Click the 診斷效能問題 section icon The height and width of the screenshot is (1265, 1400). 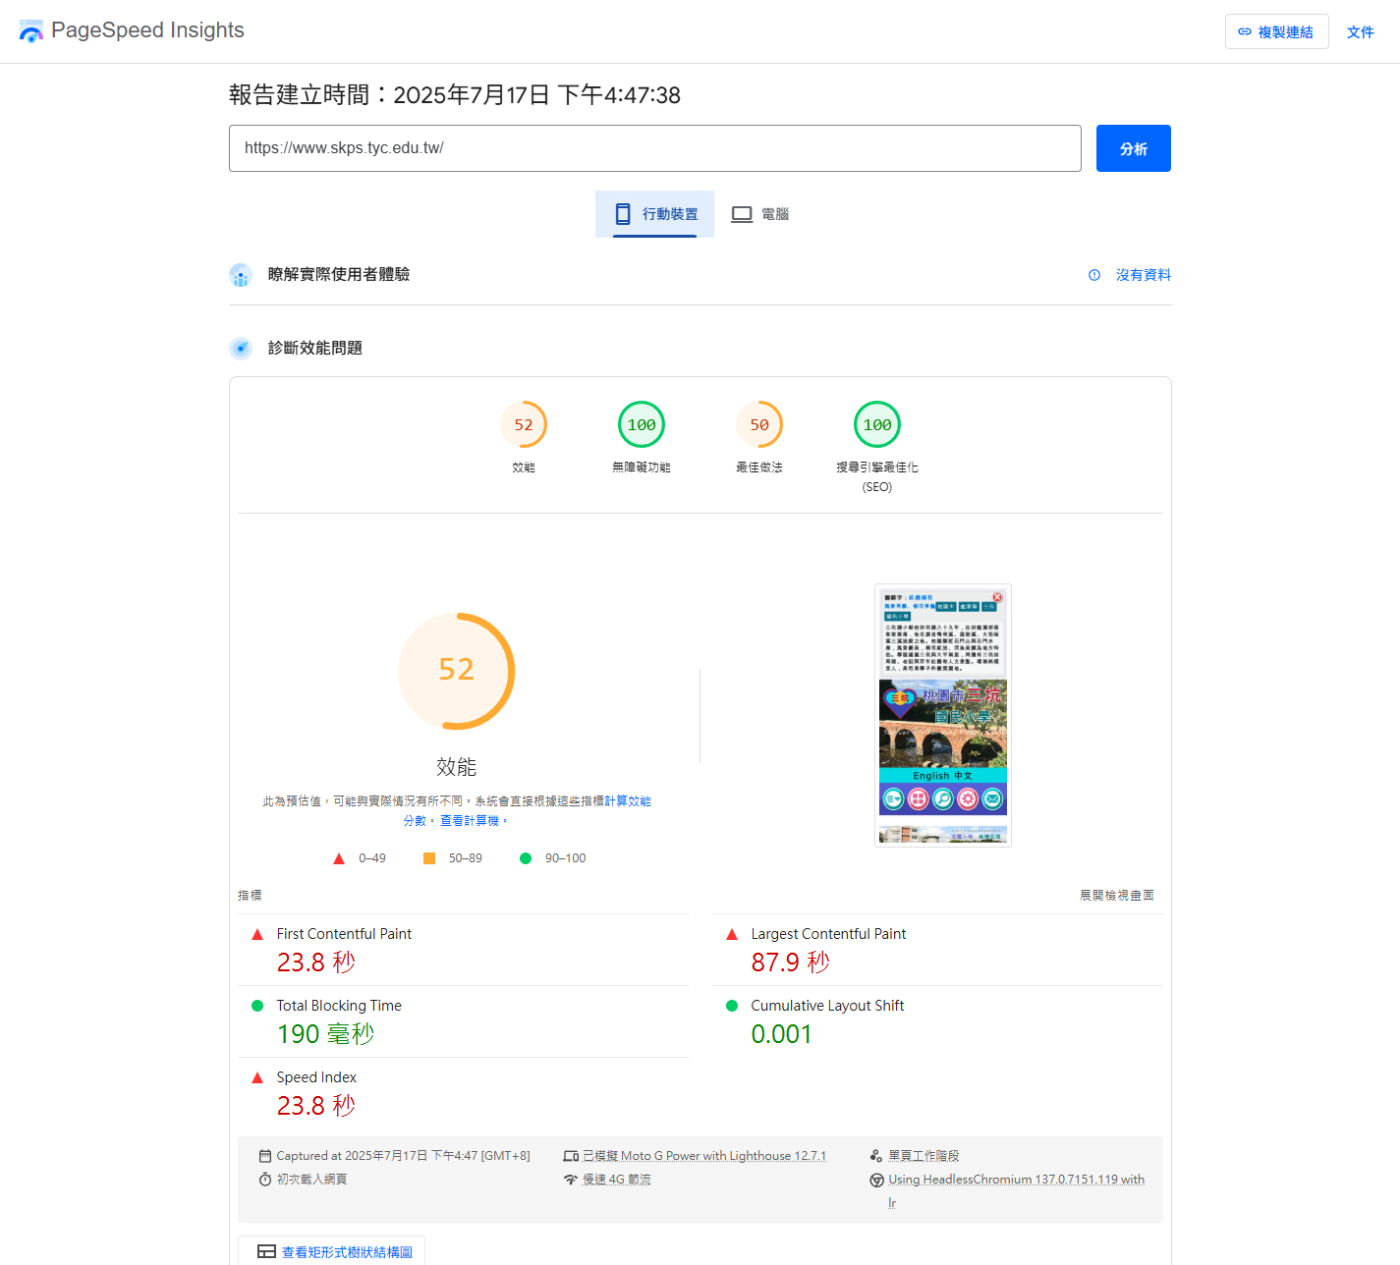coord(240,348)
